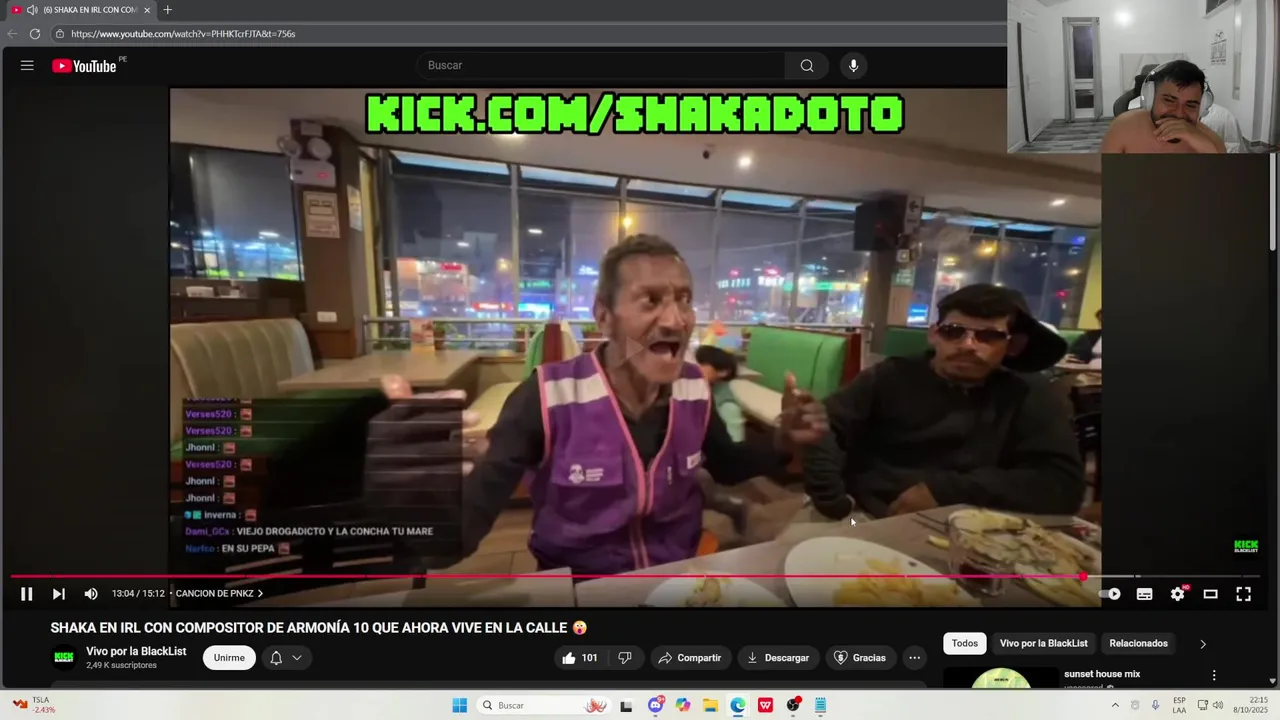Type in the Buscar search field

tap(600, 66)
